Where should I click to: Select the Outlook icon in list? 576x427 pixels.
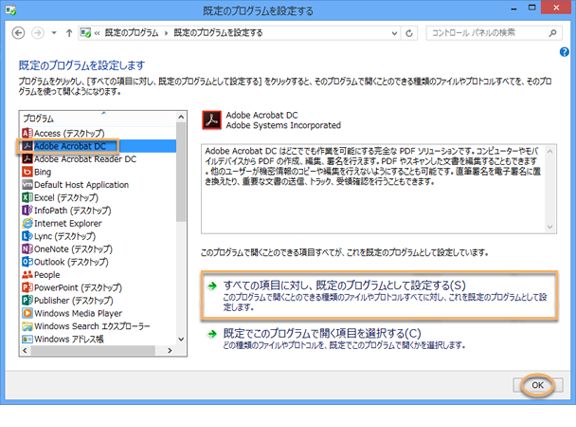27,262
